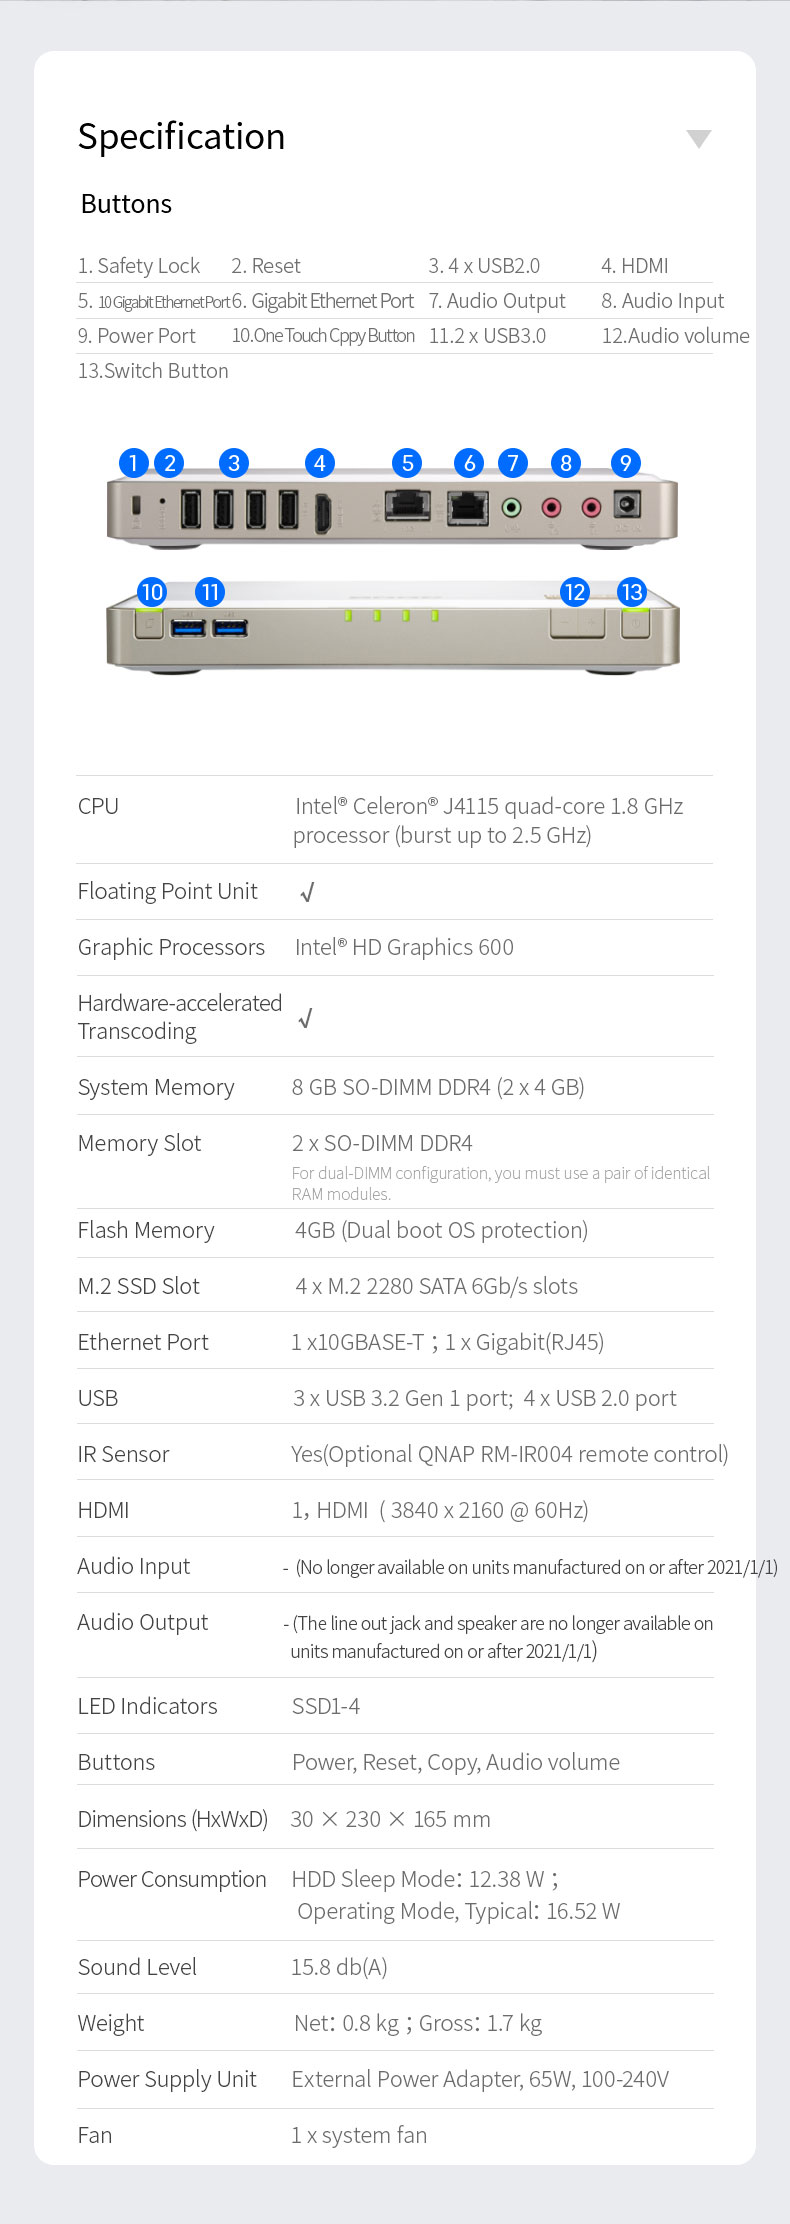Click the HDMI port on the rear panel image
The width and height of the screenshot is (790, 2224).
323,512
